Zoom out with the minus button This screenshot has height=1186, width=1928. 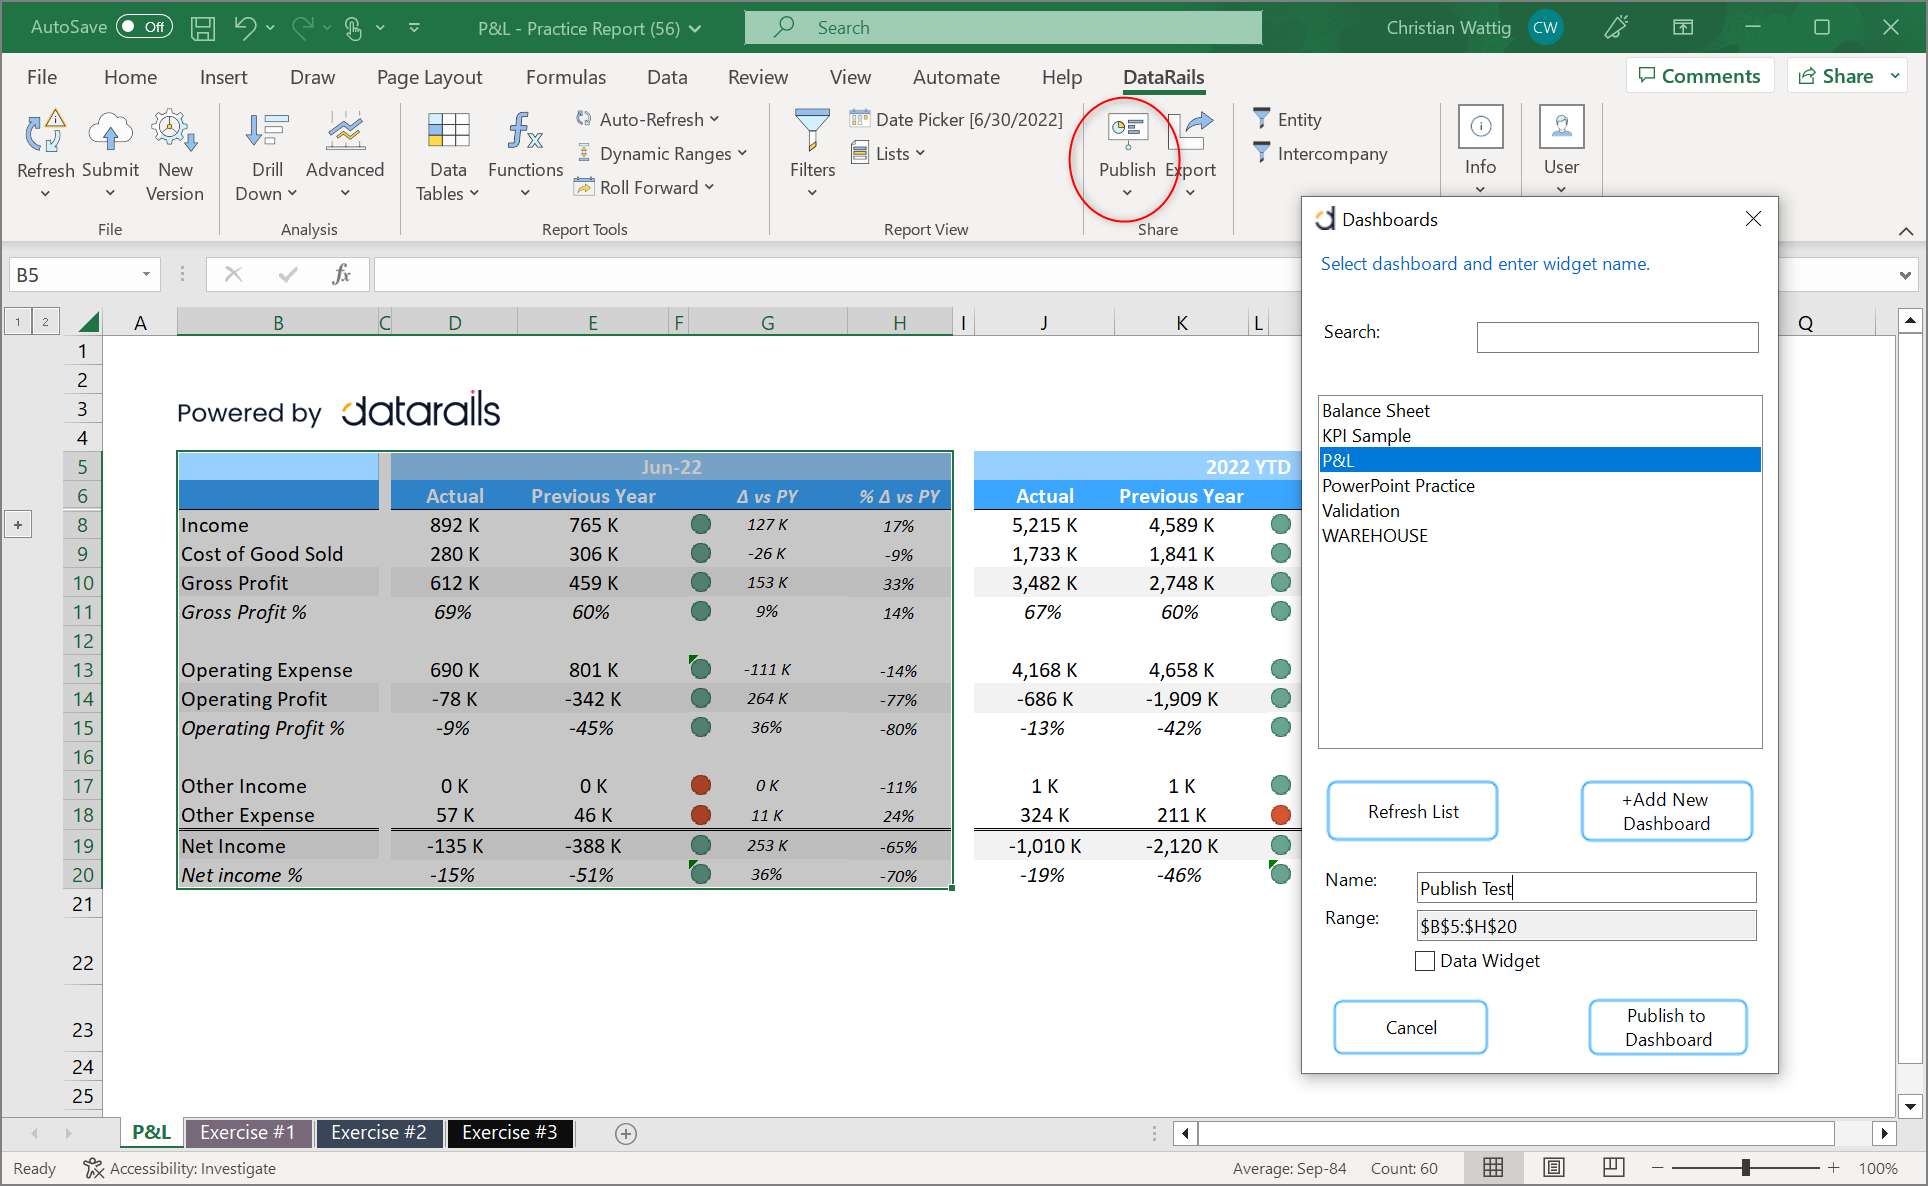point(1657,1167)
